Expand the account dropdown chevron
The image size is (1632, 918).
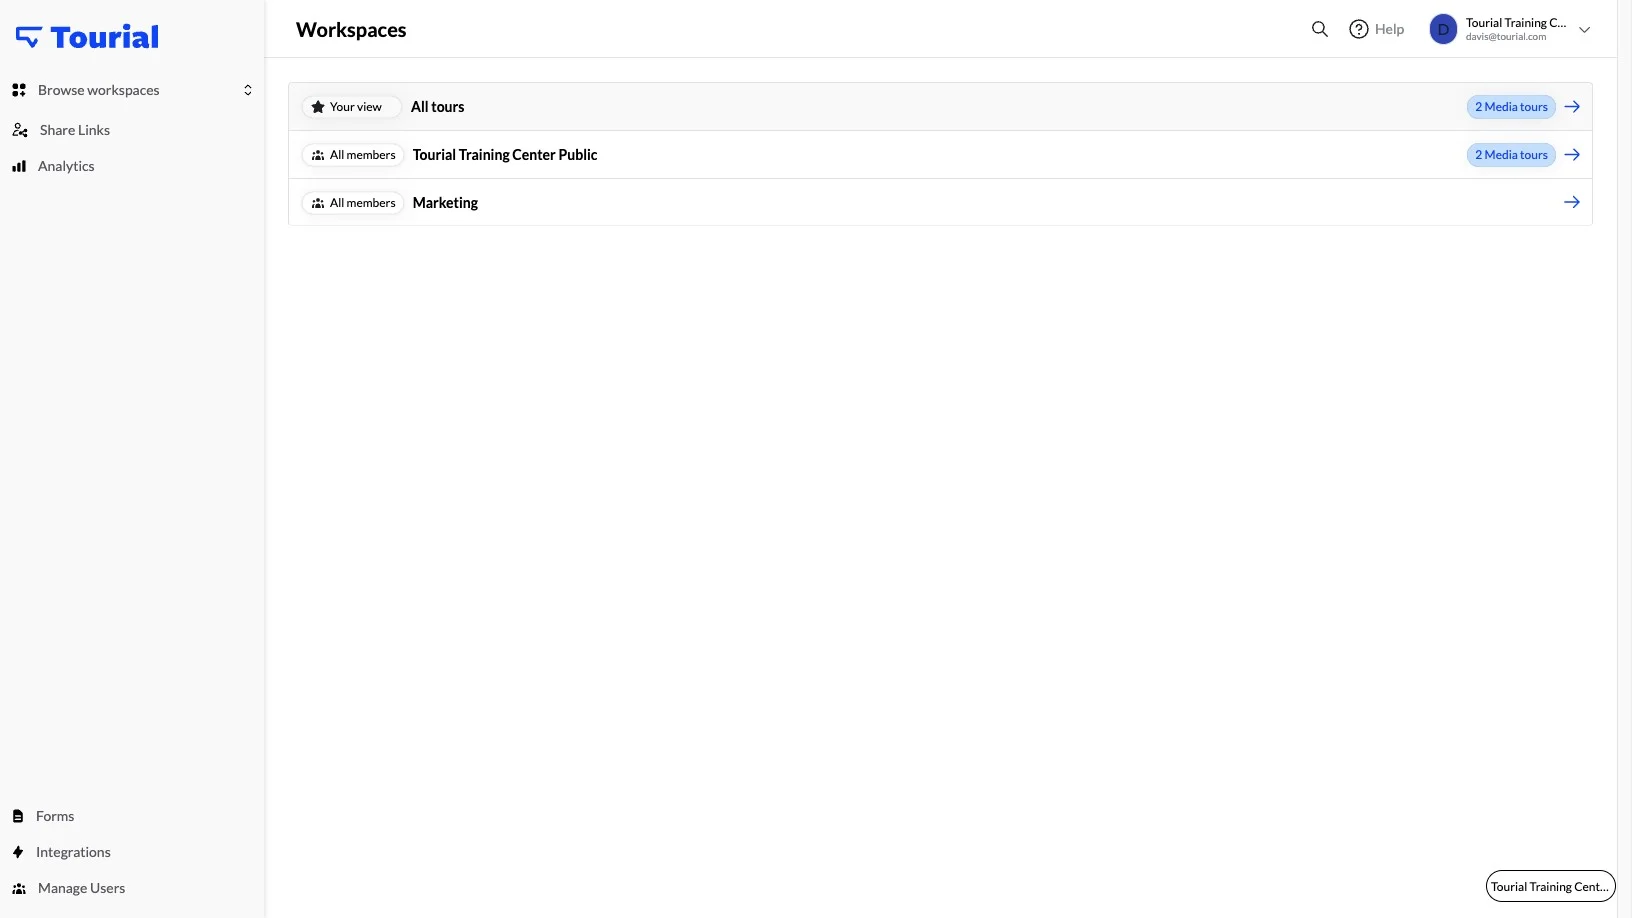click(1584, 30)
